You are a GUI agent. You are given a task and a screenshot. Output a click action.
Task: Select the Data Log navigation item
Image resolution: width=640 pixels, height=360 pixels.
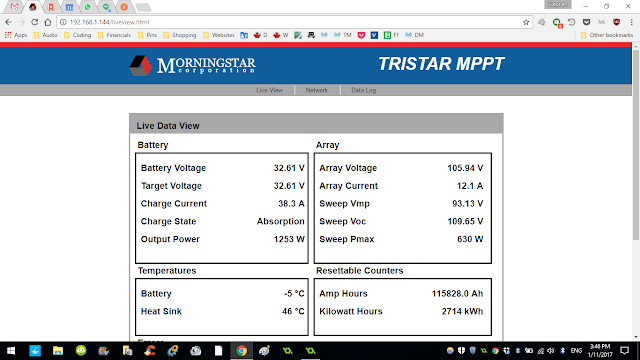point(364,90)
